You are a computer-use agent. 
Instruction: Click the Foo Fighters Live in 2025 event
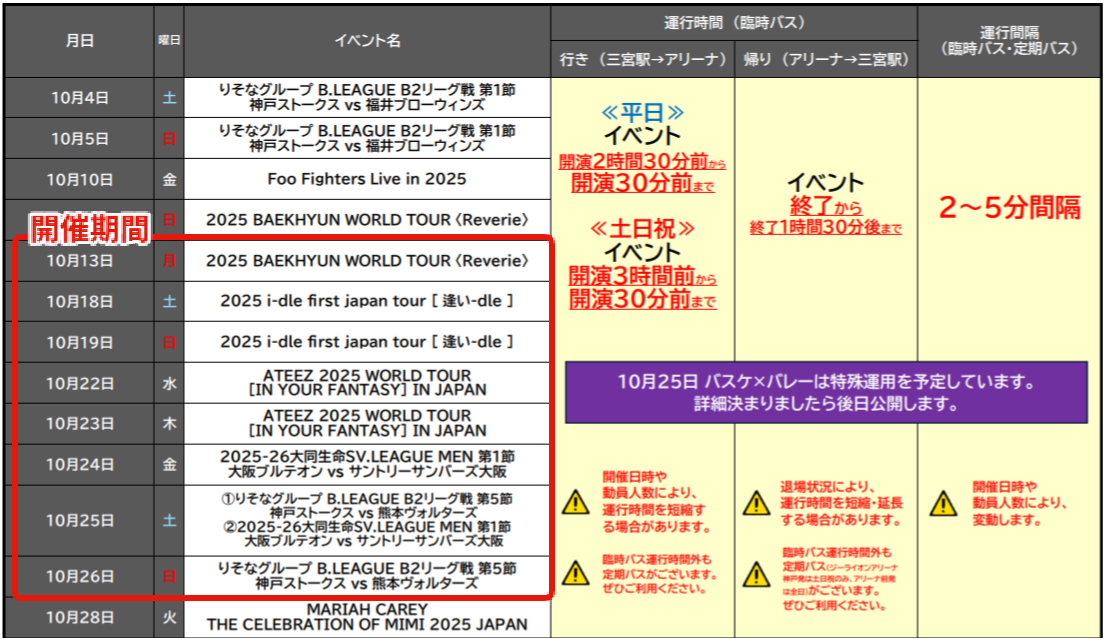367,179
